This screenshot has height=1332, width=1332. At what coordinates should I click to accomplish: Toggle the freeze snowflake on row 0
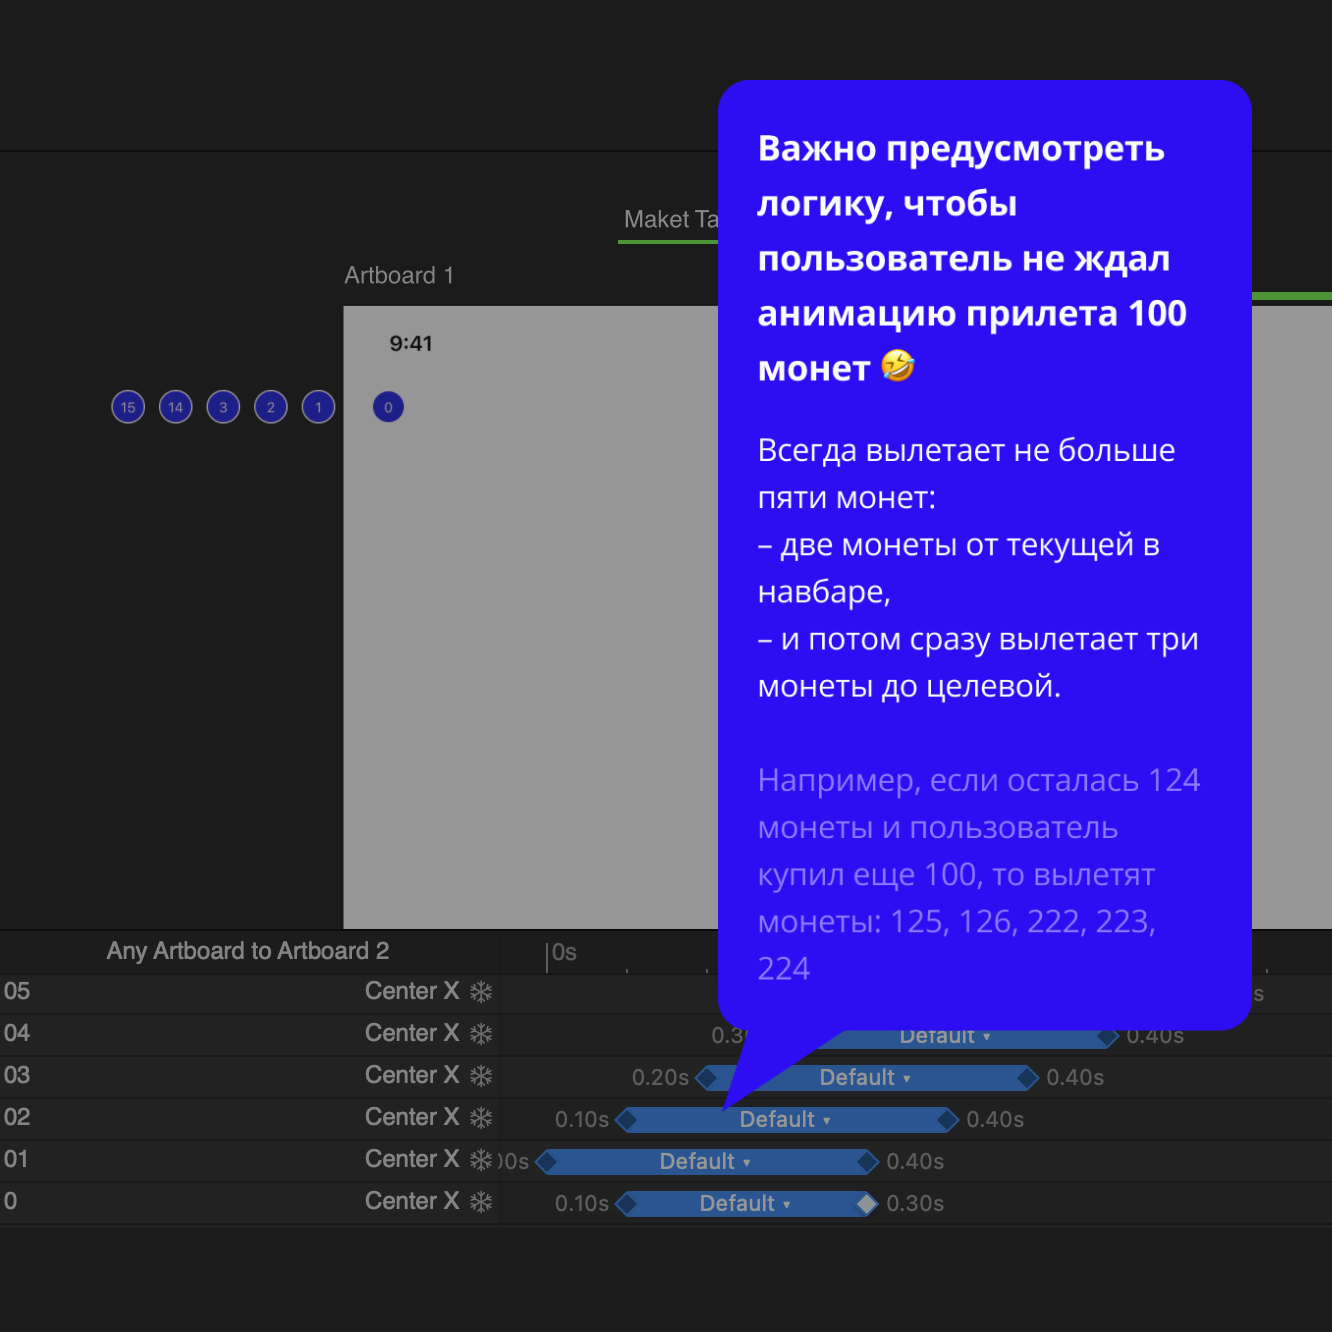tap(481, 1202)
